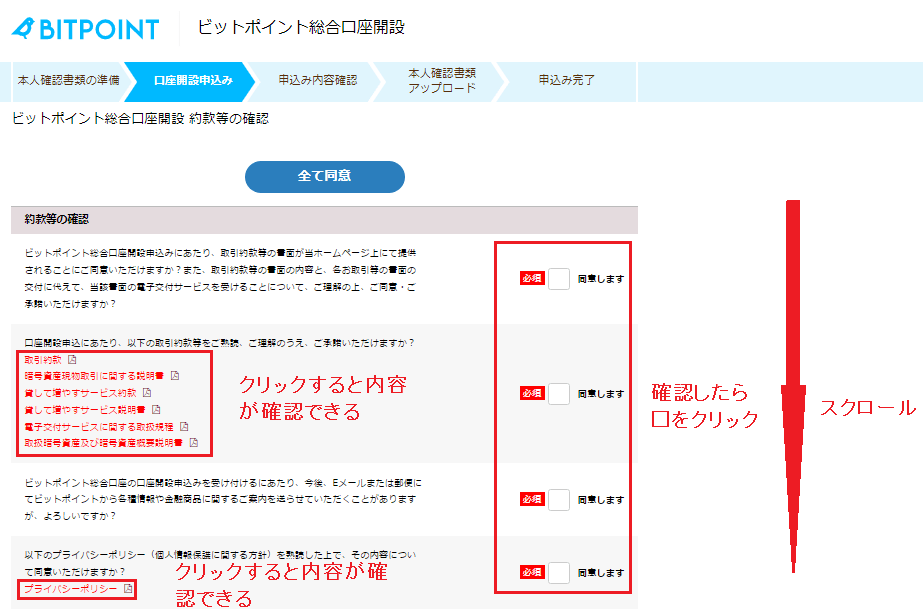Open the 本人確認書類アップロード step
Screen dimensions: 923x612
coord(441,81)
